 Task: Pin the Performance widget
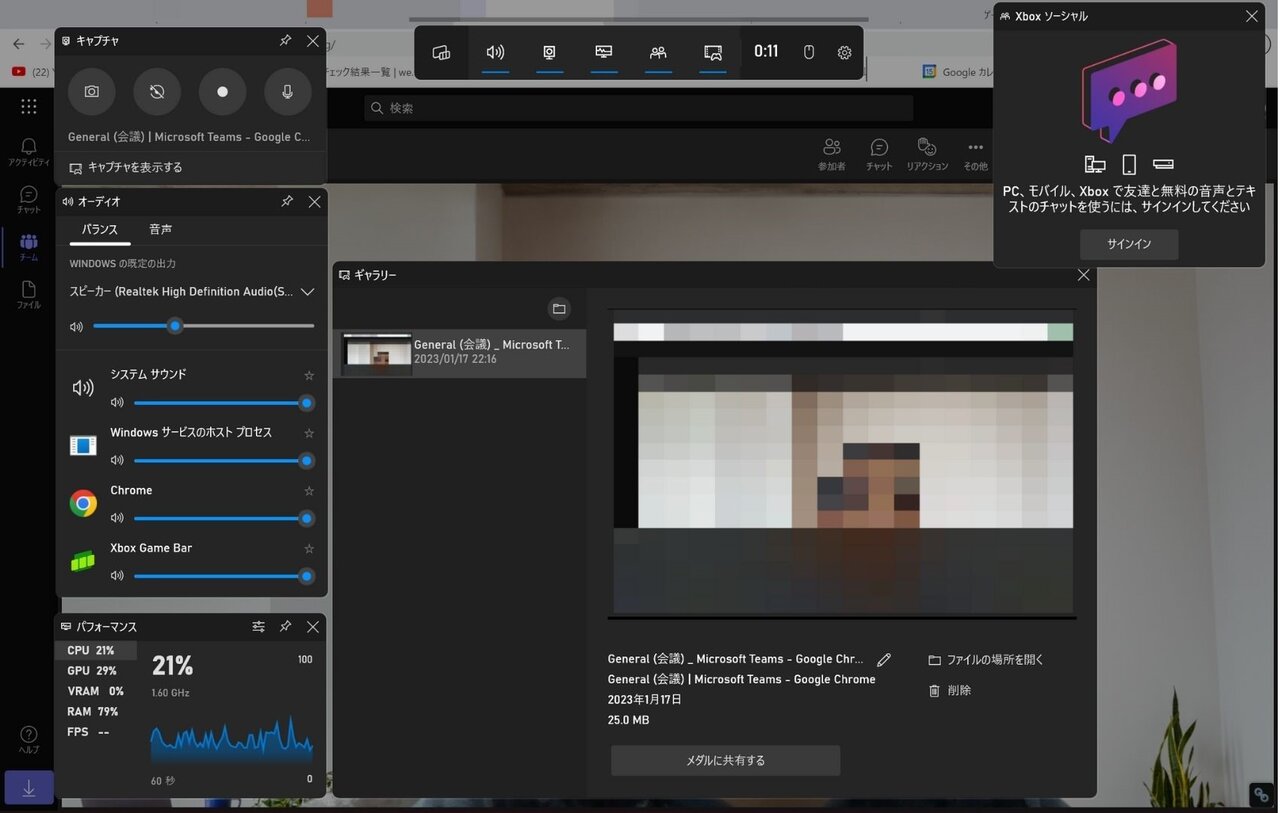[285, 627]
